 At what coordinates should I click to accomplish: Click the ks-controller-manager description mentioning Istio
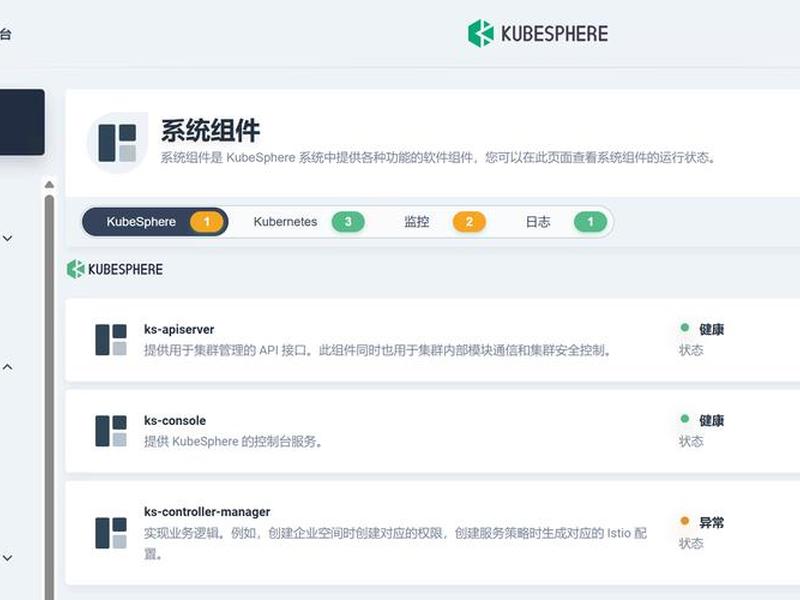click(395, 543)
